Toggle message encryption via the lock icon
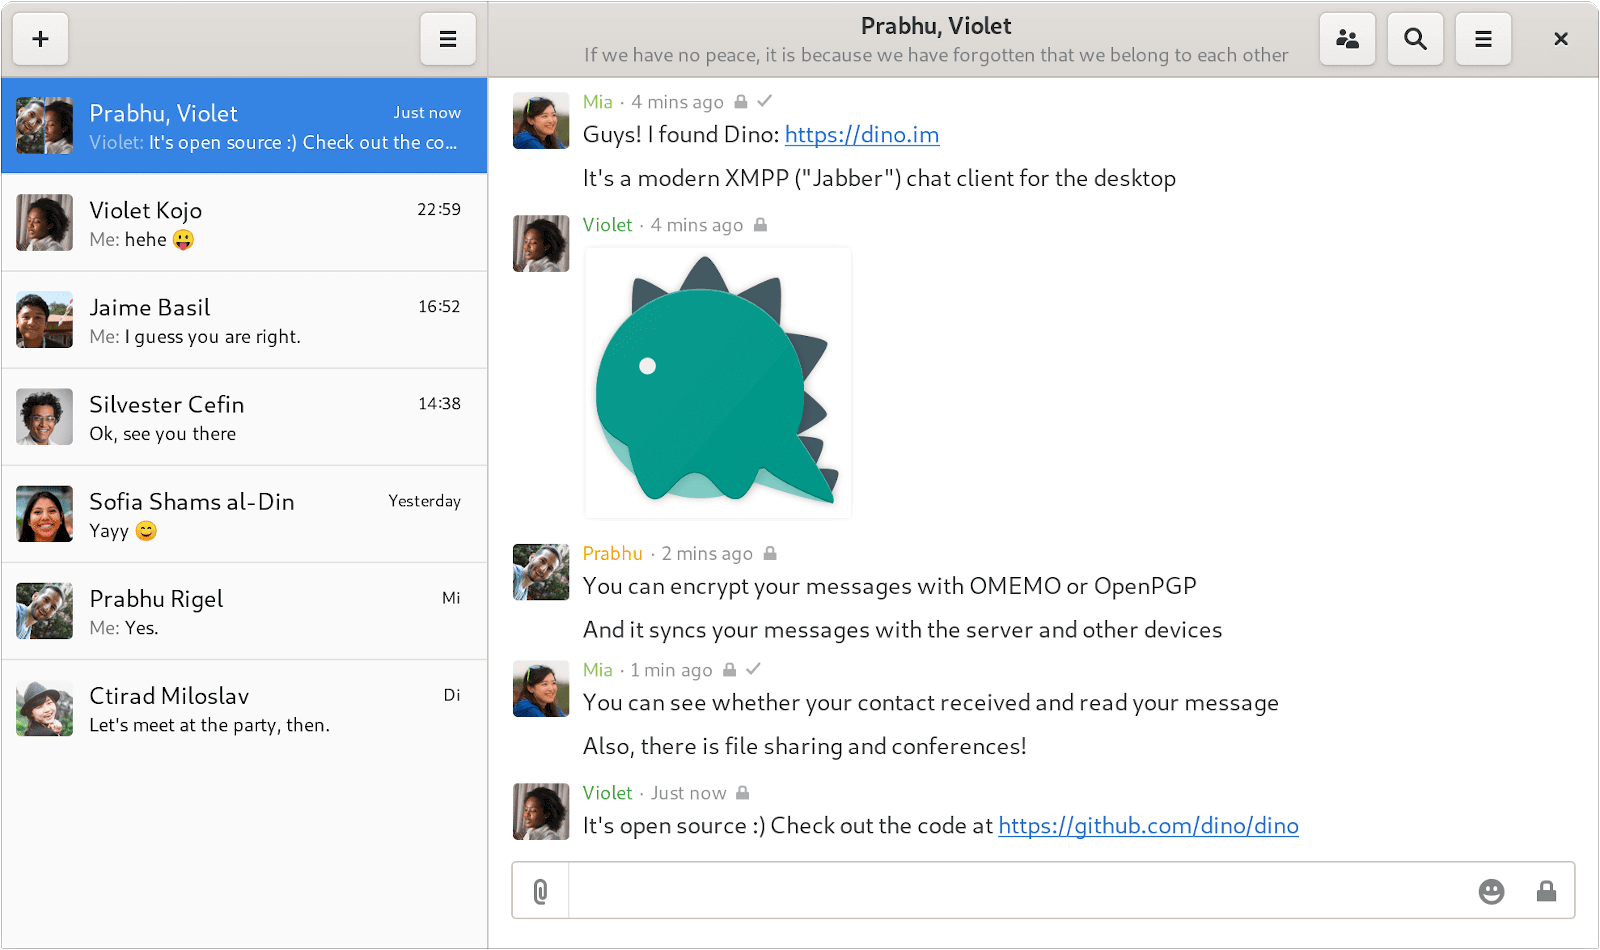The height and width of the screenshot is (950, 1600). click(1546, 891)
